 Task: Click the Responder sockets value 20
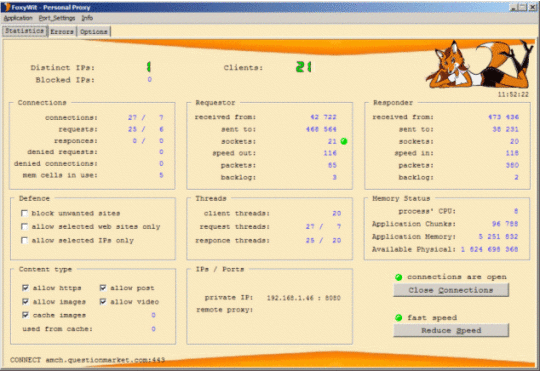click(x=514, y=141)
